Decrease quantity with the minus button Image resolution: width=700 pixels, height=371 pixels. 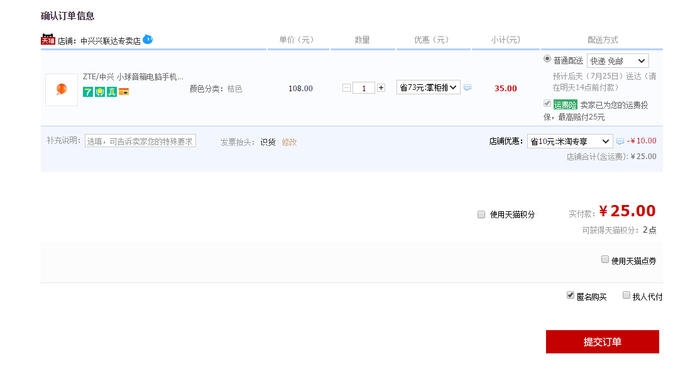tap(346, 88)
